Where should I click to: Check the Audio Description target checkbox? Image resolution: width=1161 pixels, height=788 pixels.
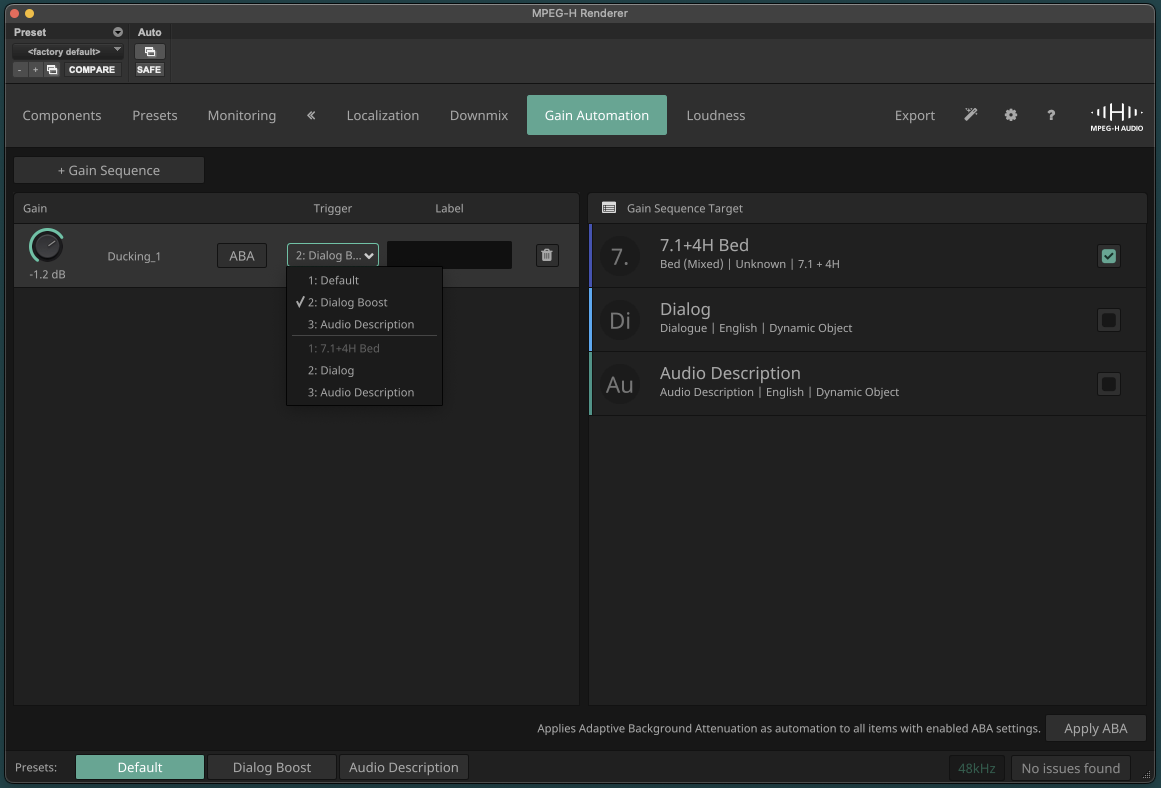click(x=1108, y=384)
